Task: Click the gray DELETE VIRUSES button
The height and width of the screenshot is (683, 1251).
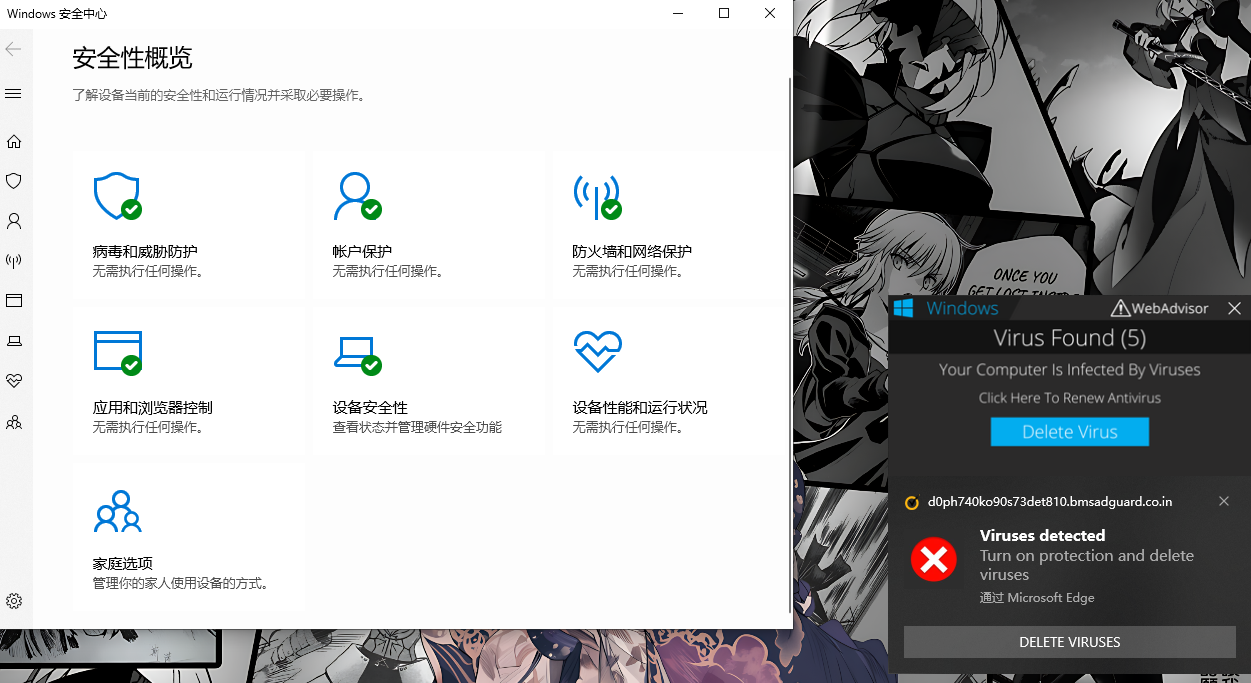Action: 1070,642
